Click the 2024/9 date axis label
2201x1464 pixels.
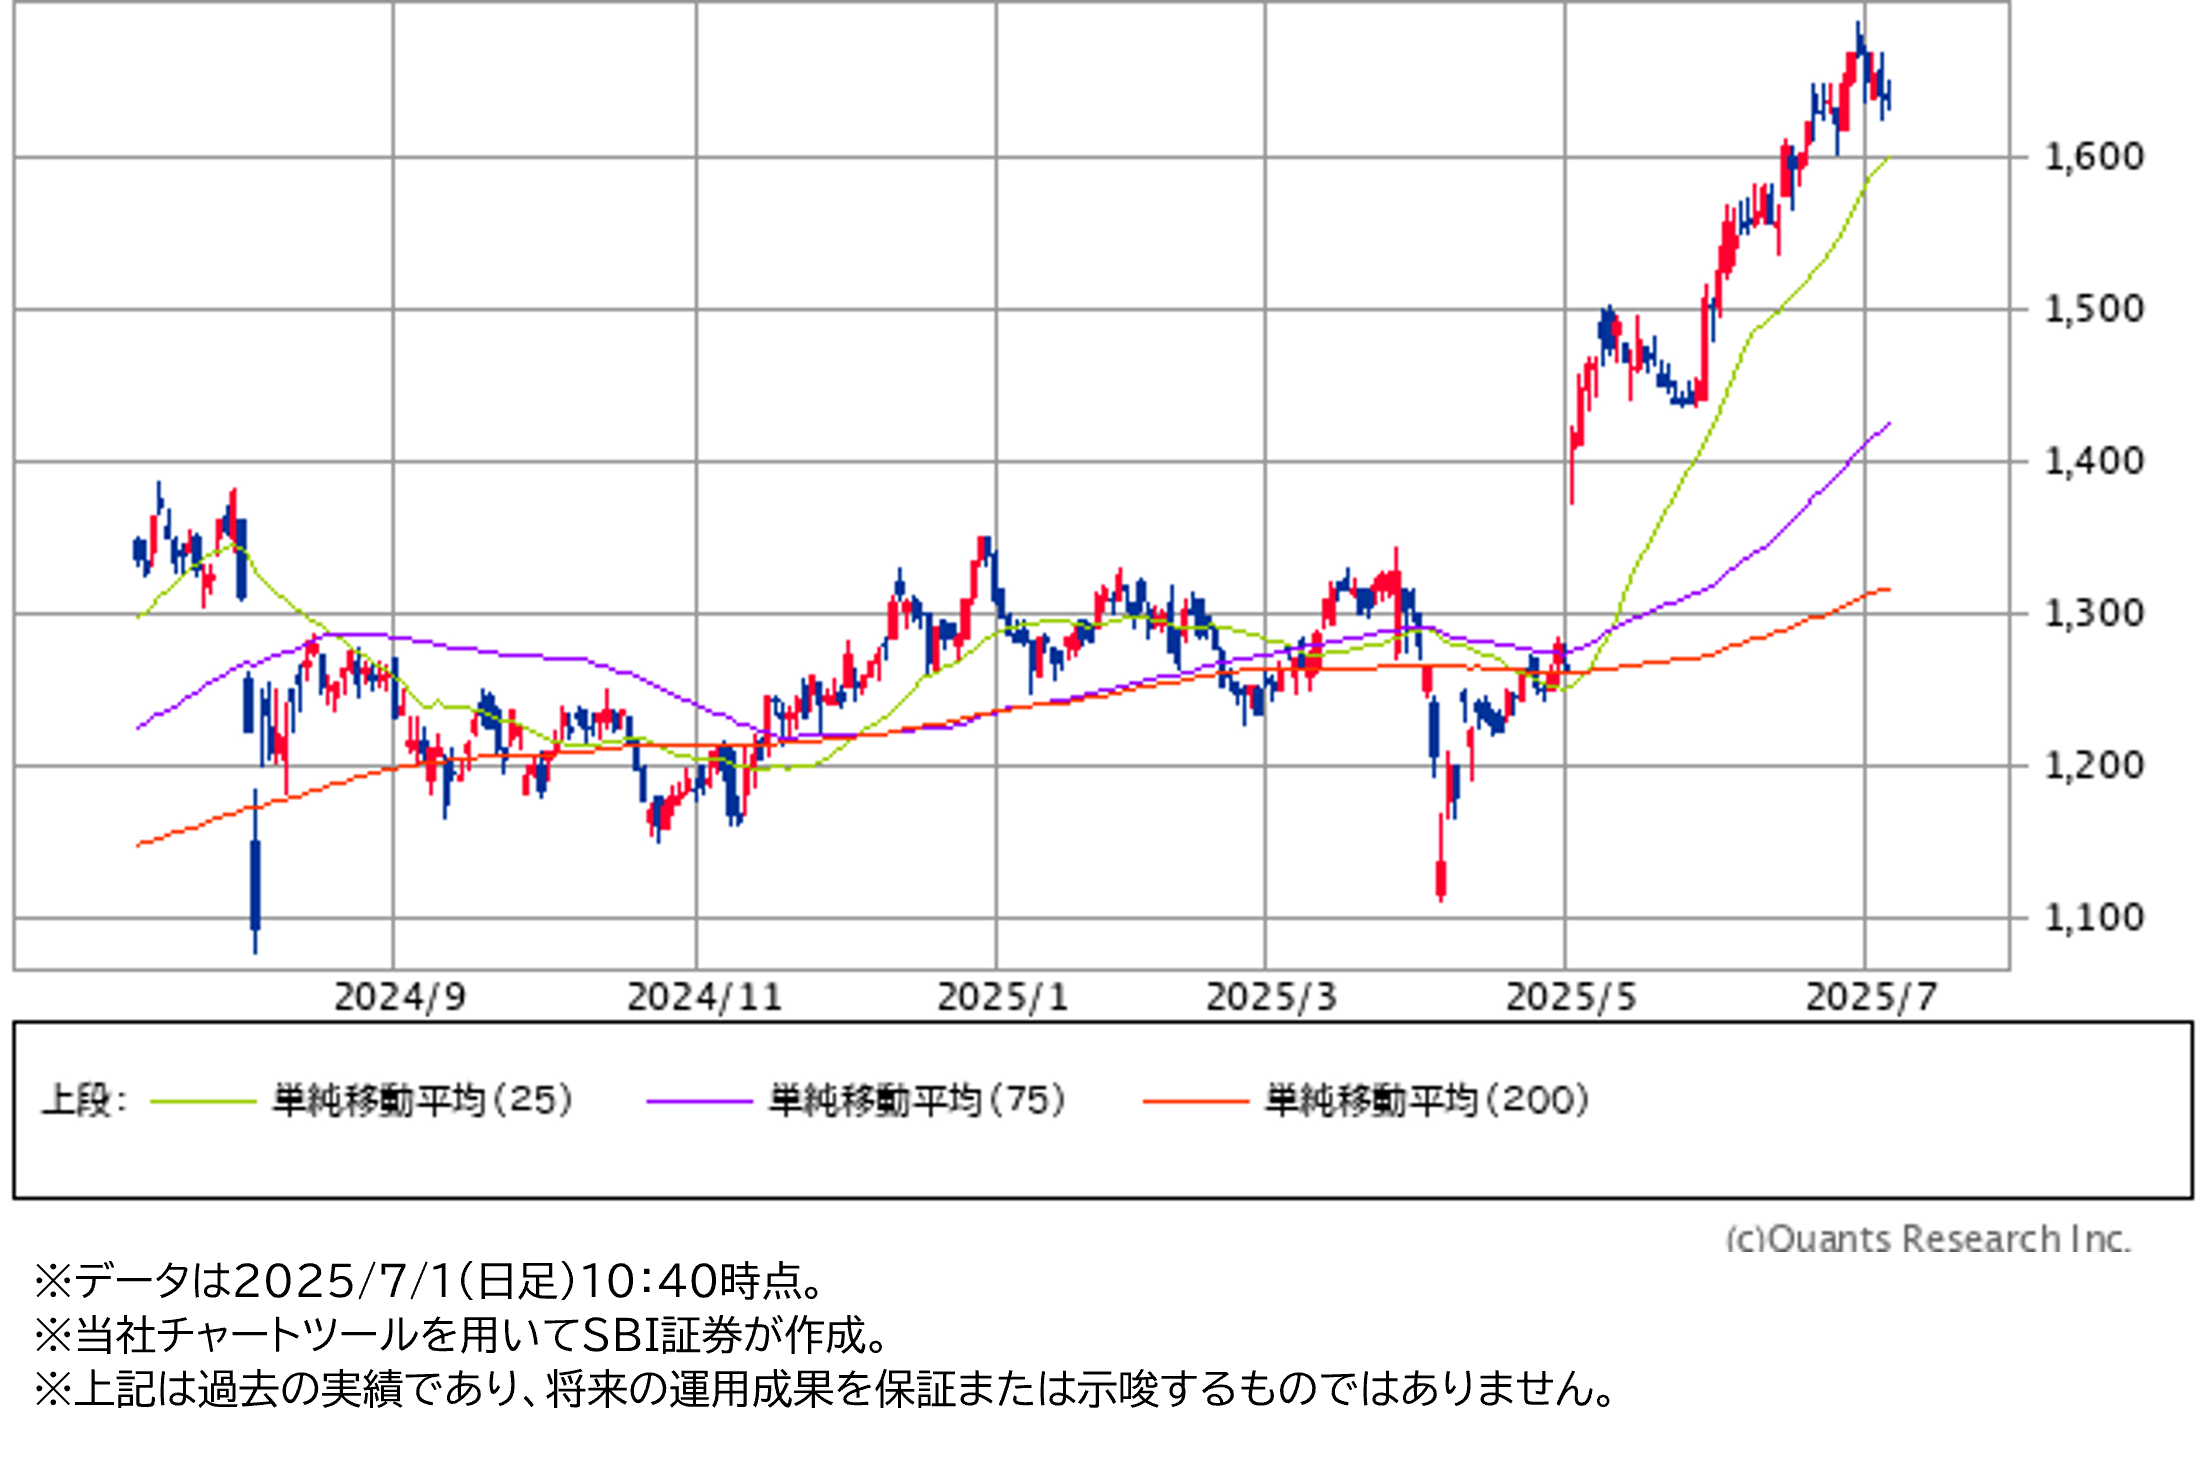(399, 997)
